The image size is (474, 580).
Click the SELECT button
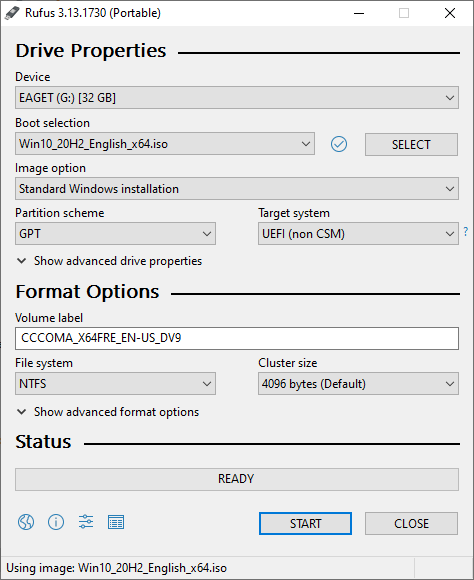[x=411, y=144]
